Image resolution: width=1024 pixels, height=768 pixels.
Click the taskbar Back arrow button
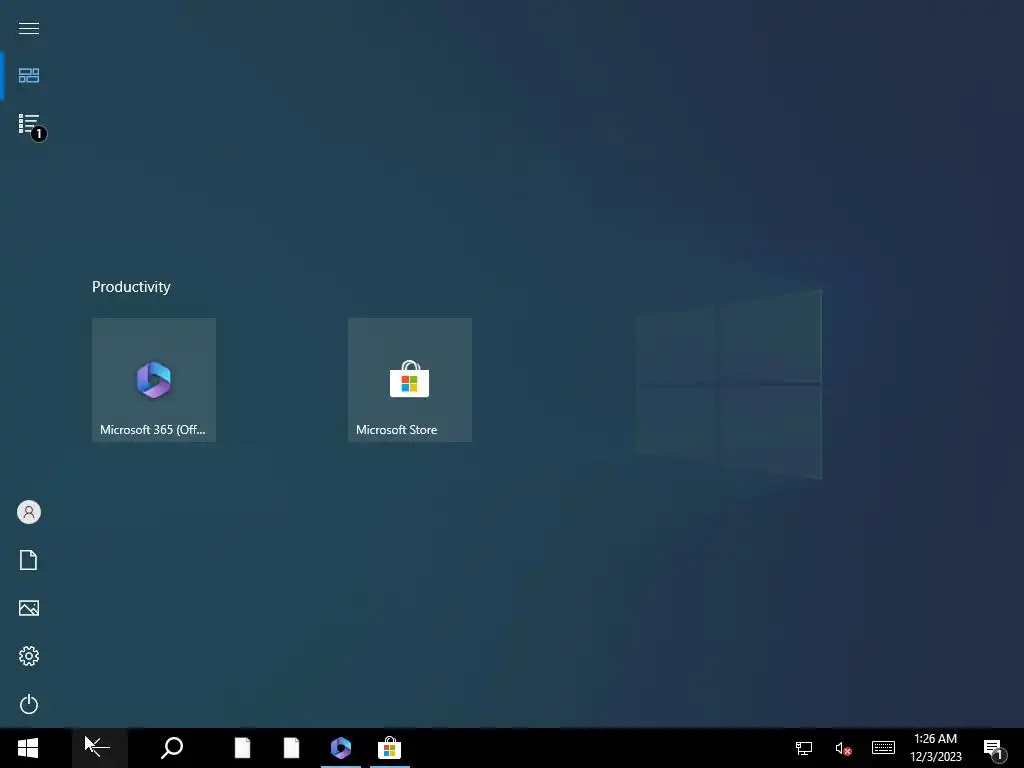click(99, 748)
